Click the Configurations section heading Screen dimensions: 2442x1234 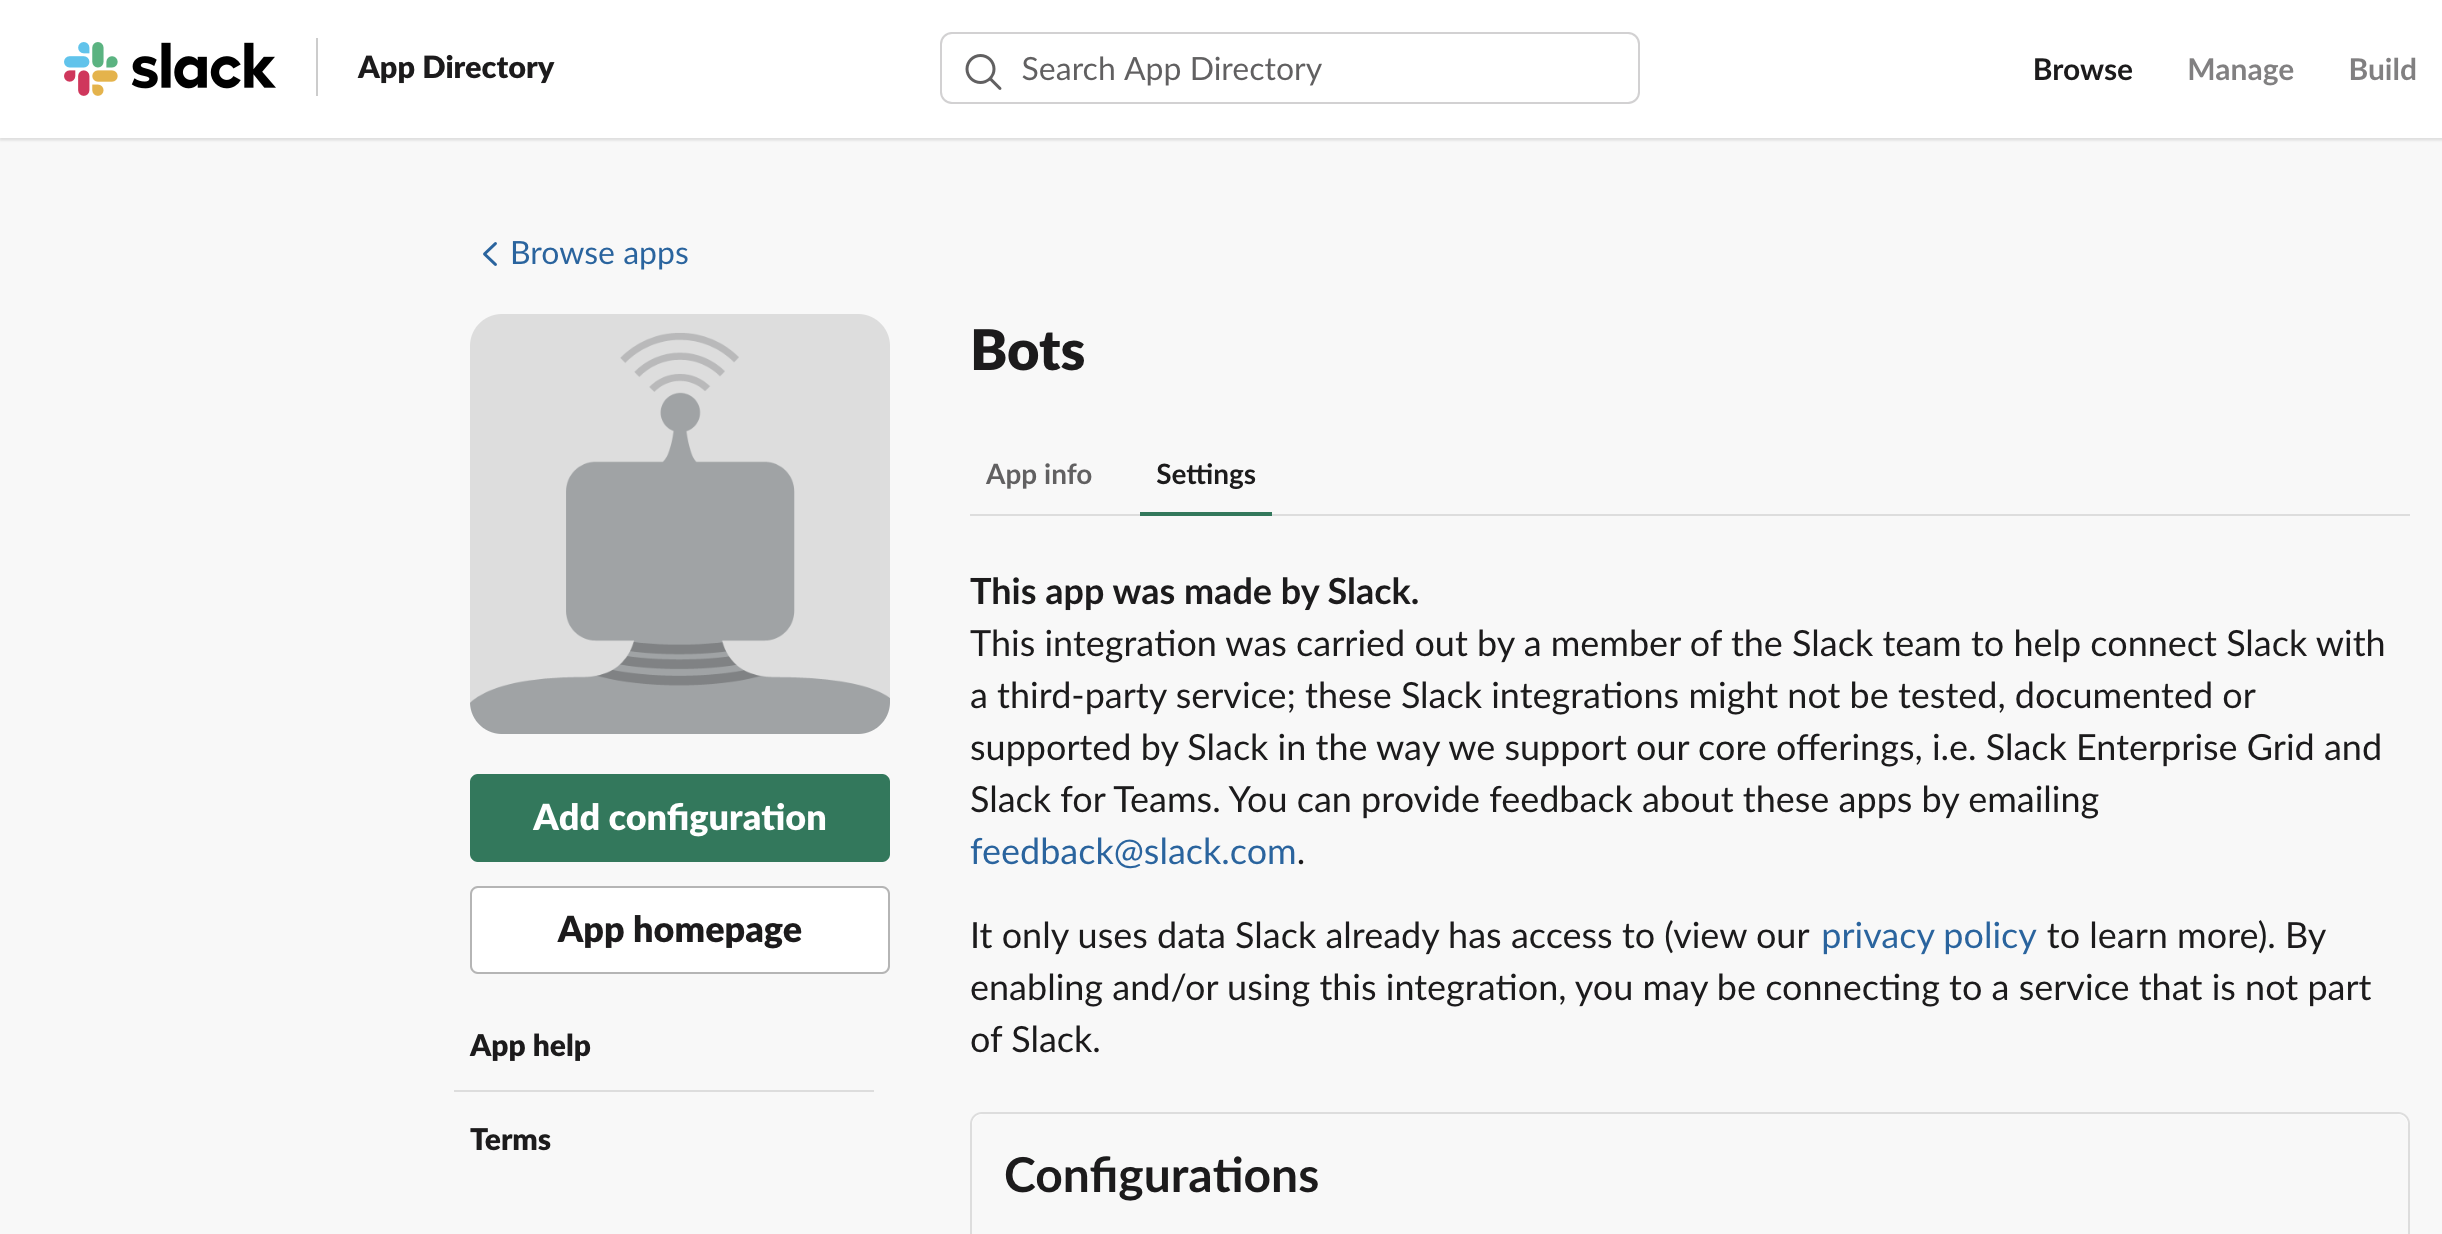[x=1161, y=1175]
